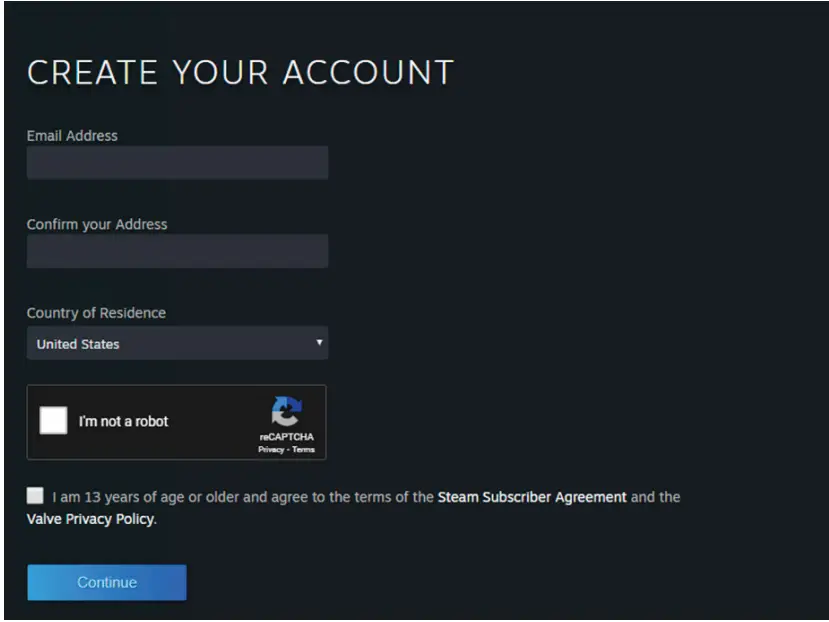Click the dropdown arrow on country selector
Viewport: 829px width, 622px height.
pos(319,342)
